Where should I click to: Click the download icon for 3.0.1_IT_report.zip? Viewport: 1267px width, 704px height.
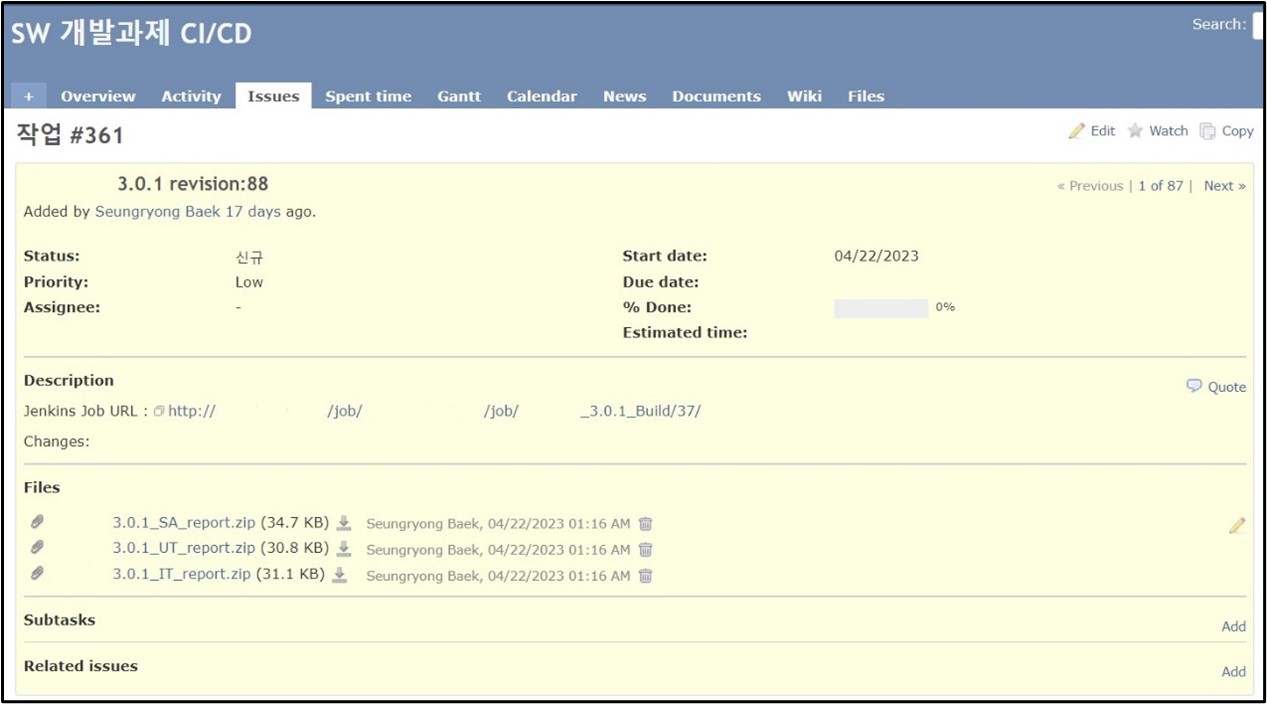click(x=339, y=575)
